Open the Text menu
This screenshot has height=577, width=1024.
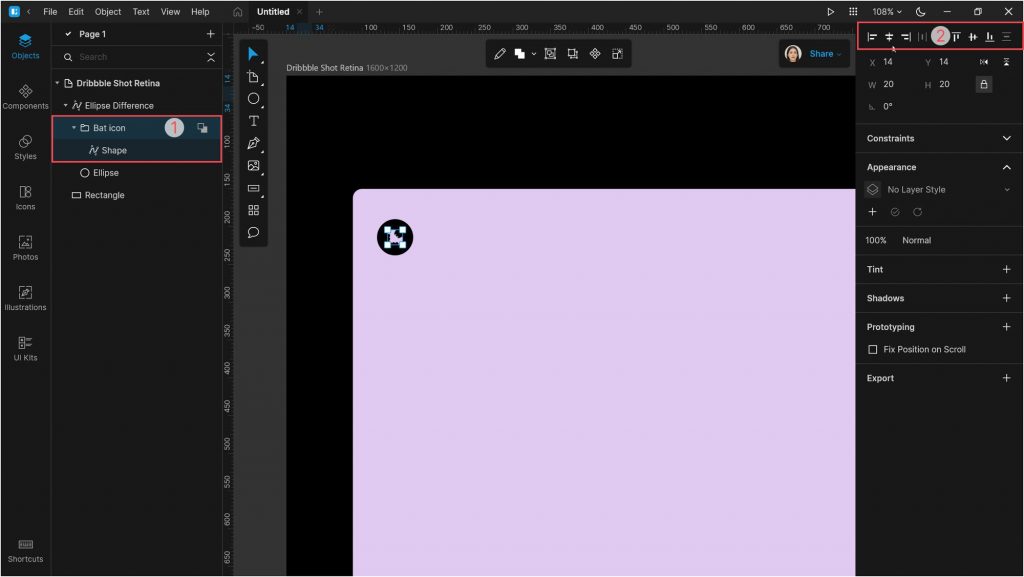pos(141,12)
